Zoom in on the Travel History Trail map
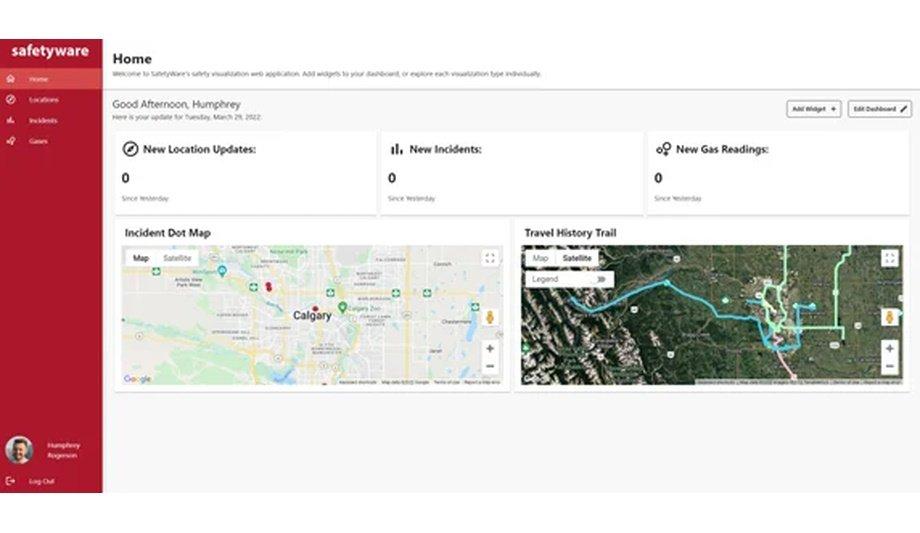 pyautogui.click(x=889, y=349)
